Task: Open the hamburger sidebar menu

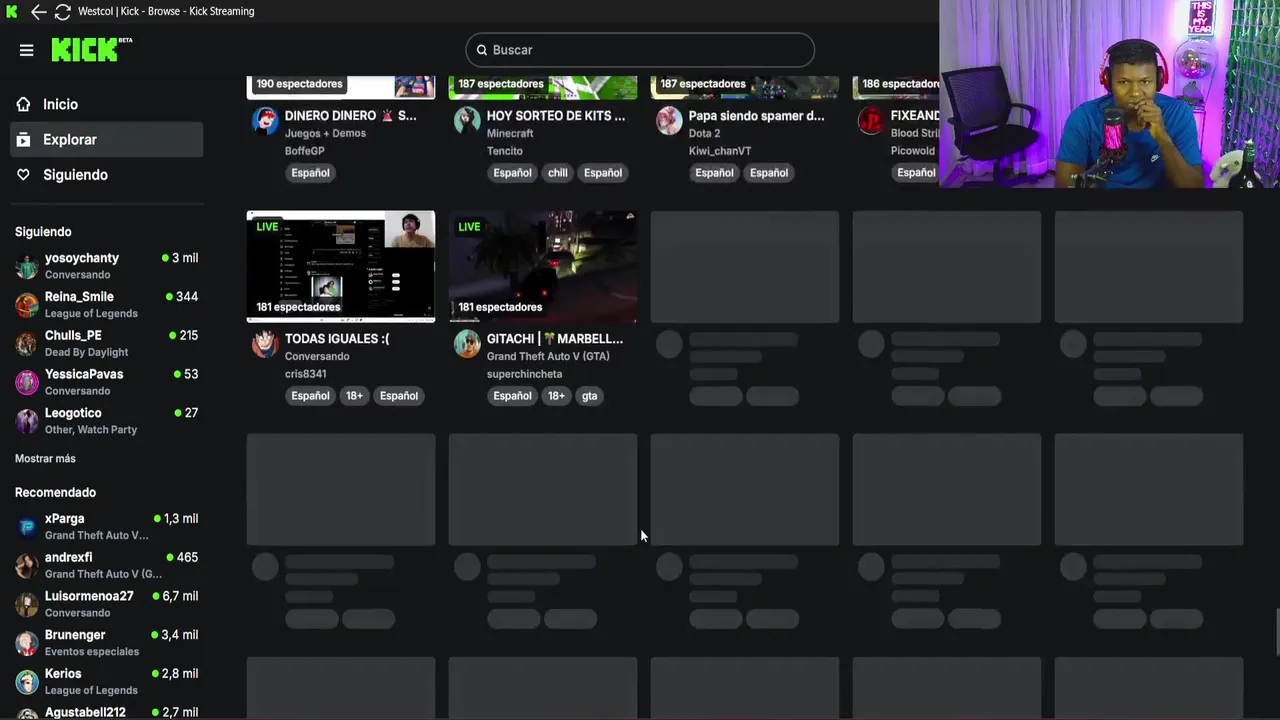Action: pos(27,50)
